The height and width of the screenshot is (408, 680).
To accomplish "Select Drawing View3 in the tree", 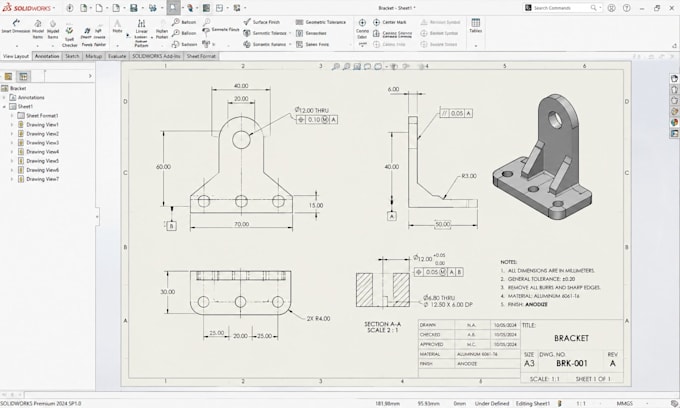I will [x=38, y=143].
